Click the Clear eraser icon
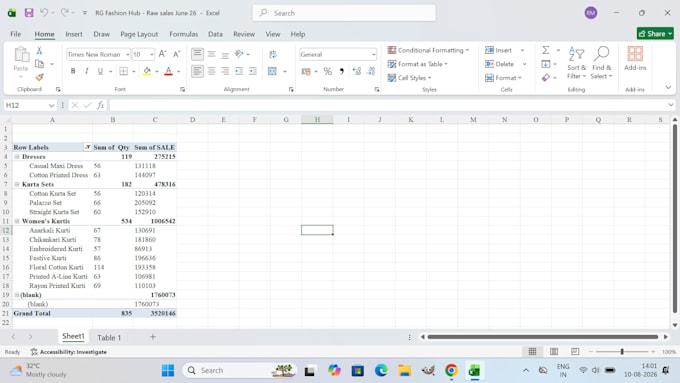The width and height of the screenshot is (680, 383). (x=546, y=78)
